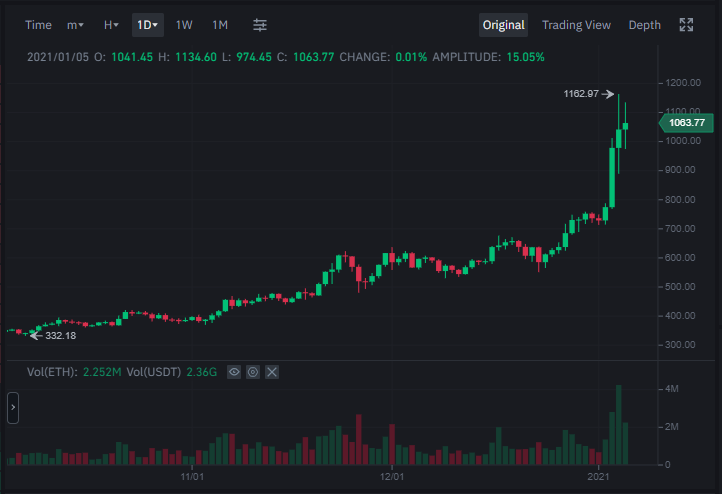The image size is (722, 494).
Task: Click the 1063.77 current price label
Action: [x=686, y=122]
